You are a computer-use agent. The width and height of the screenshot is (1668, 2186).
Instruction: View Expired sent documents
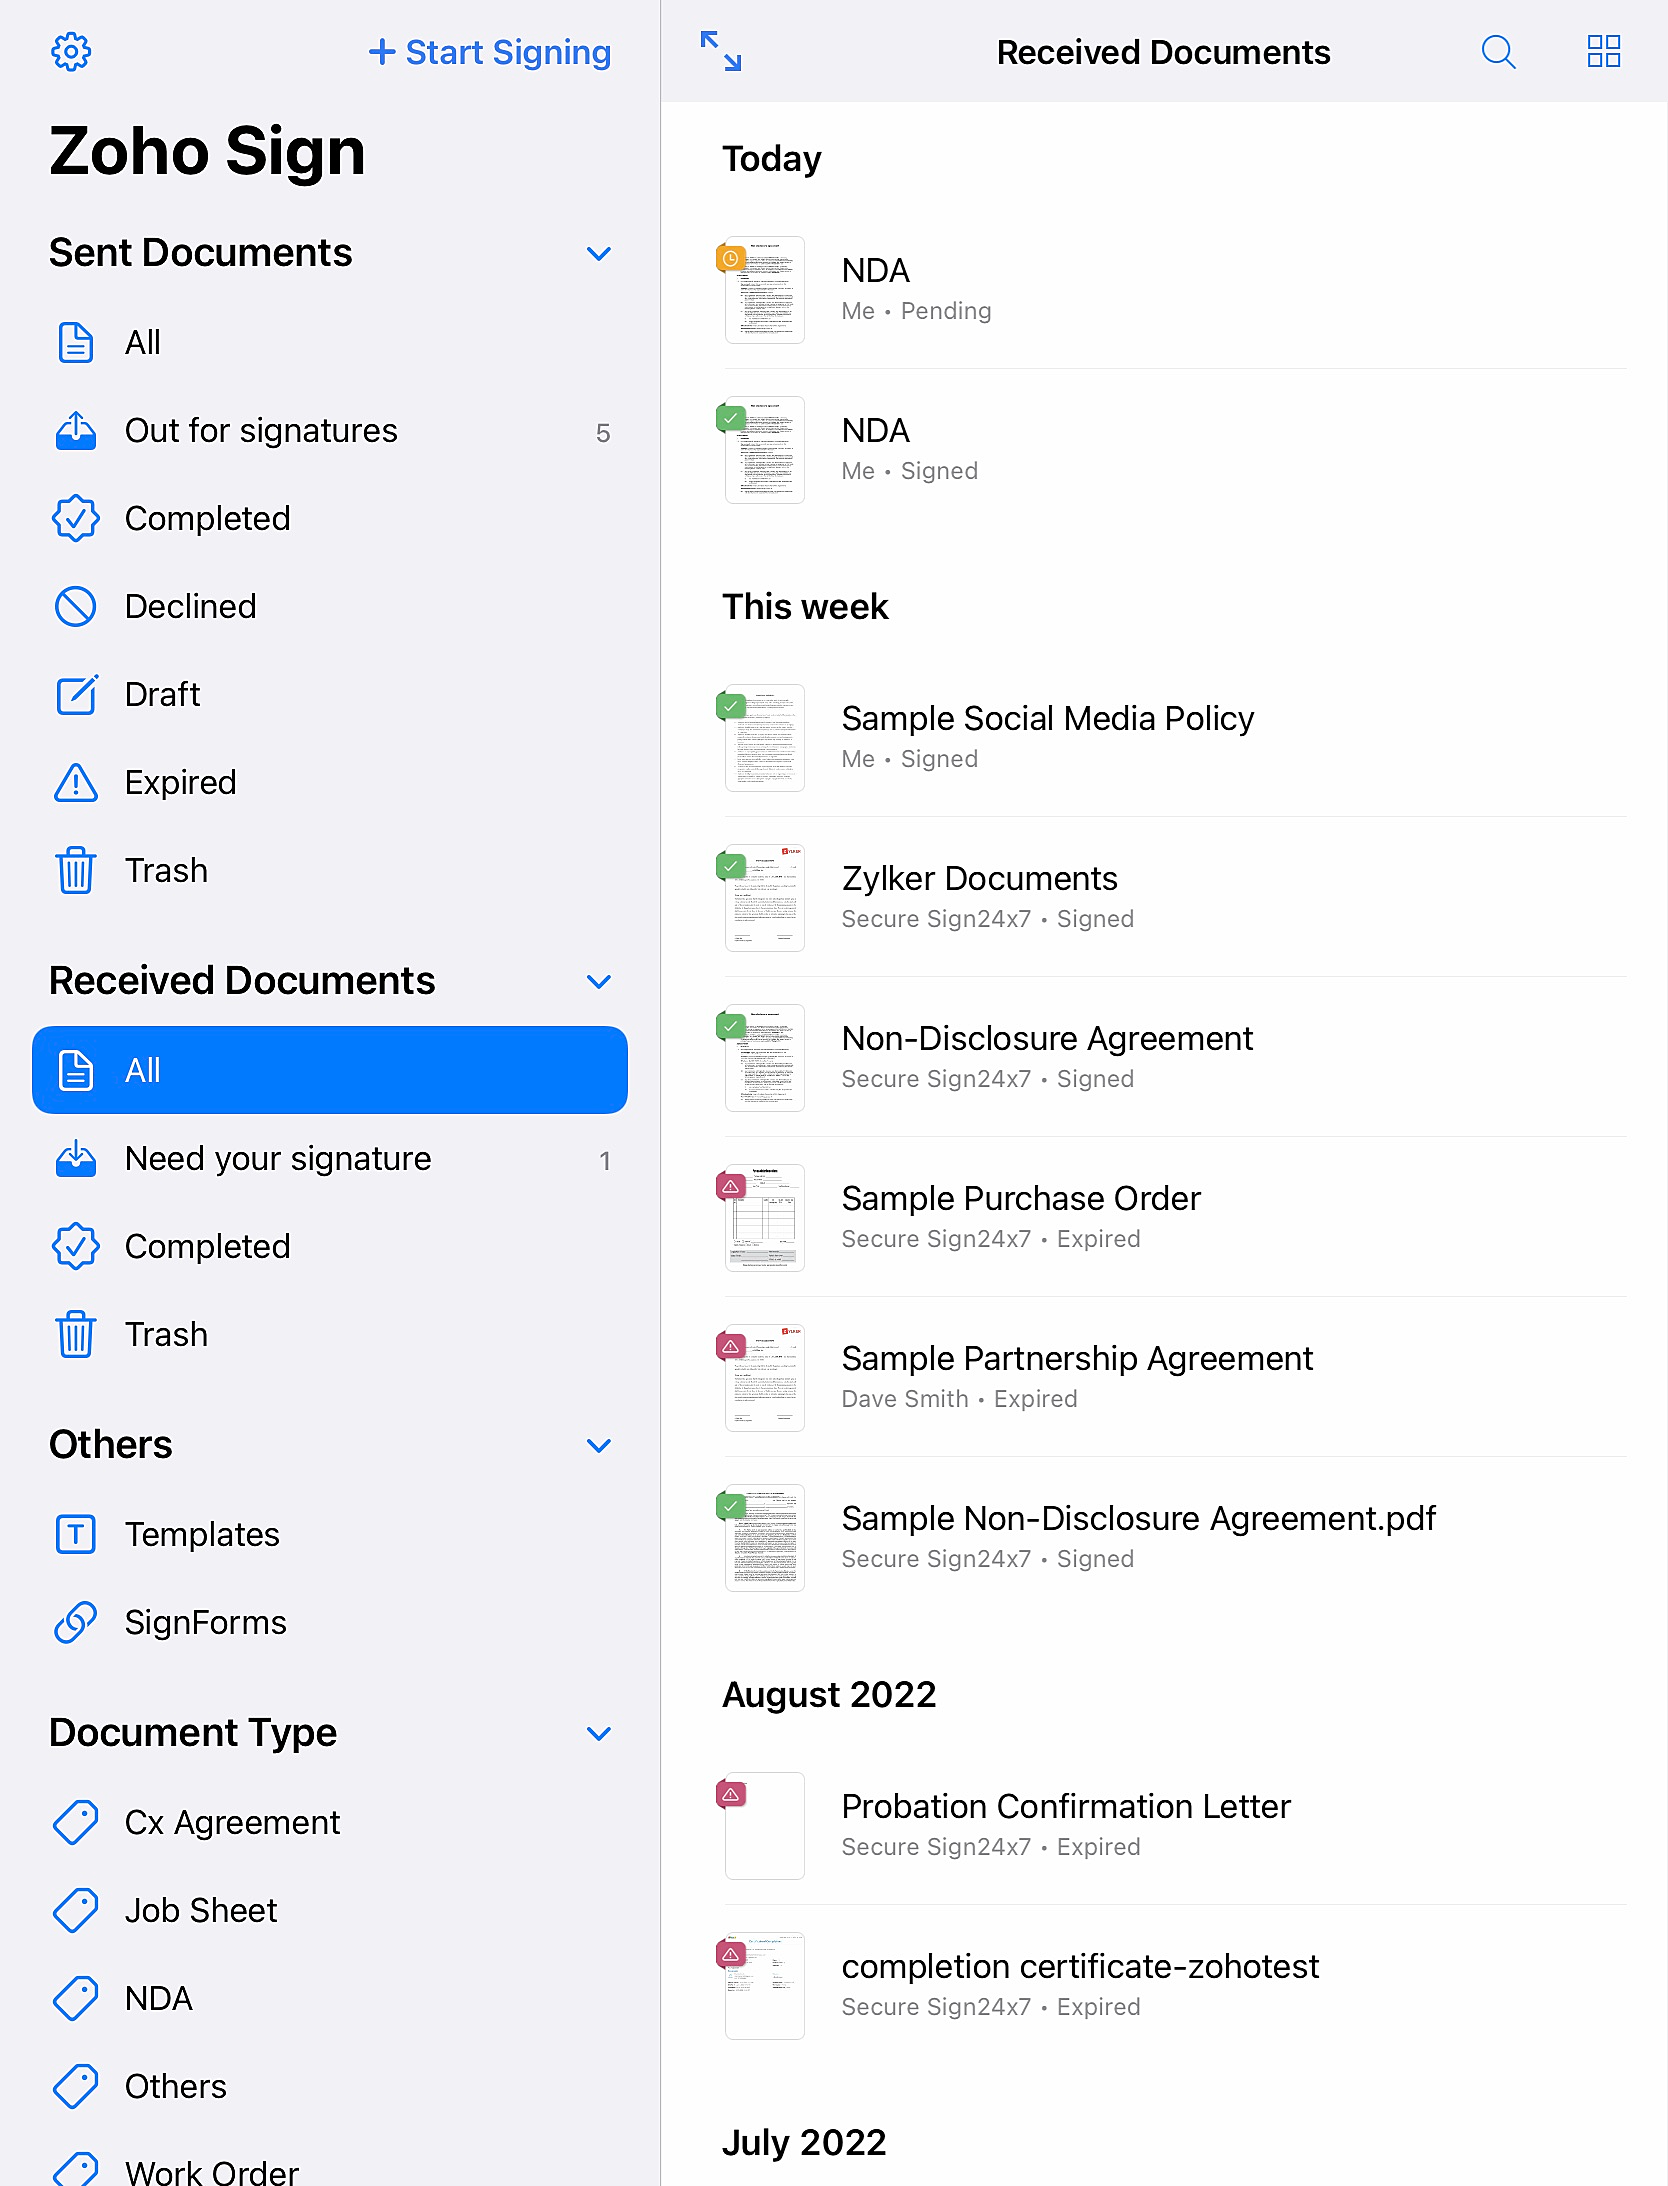pos(330,783)
